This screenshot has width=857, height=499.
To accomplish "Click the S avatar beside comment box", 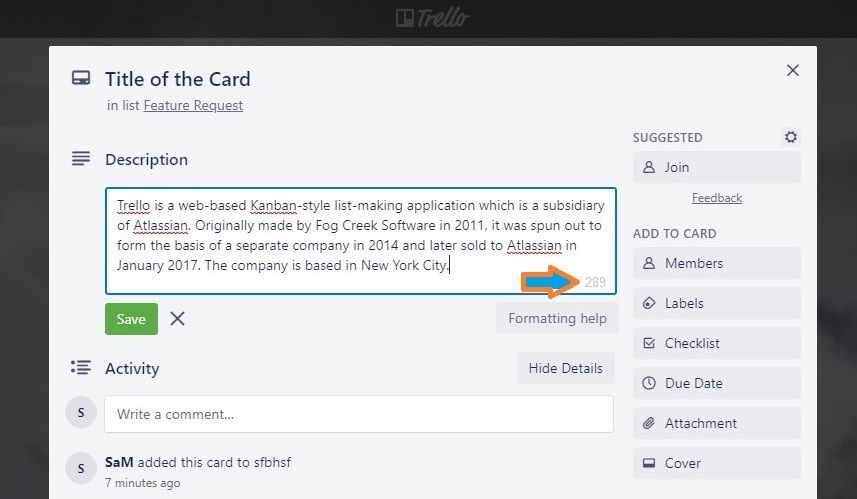I will (81, 412).
